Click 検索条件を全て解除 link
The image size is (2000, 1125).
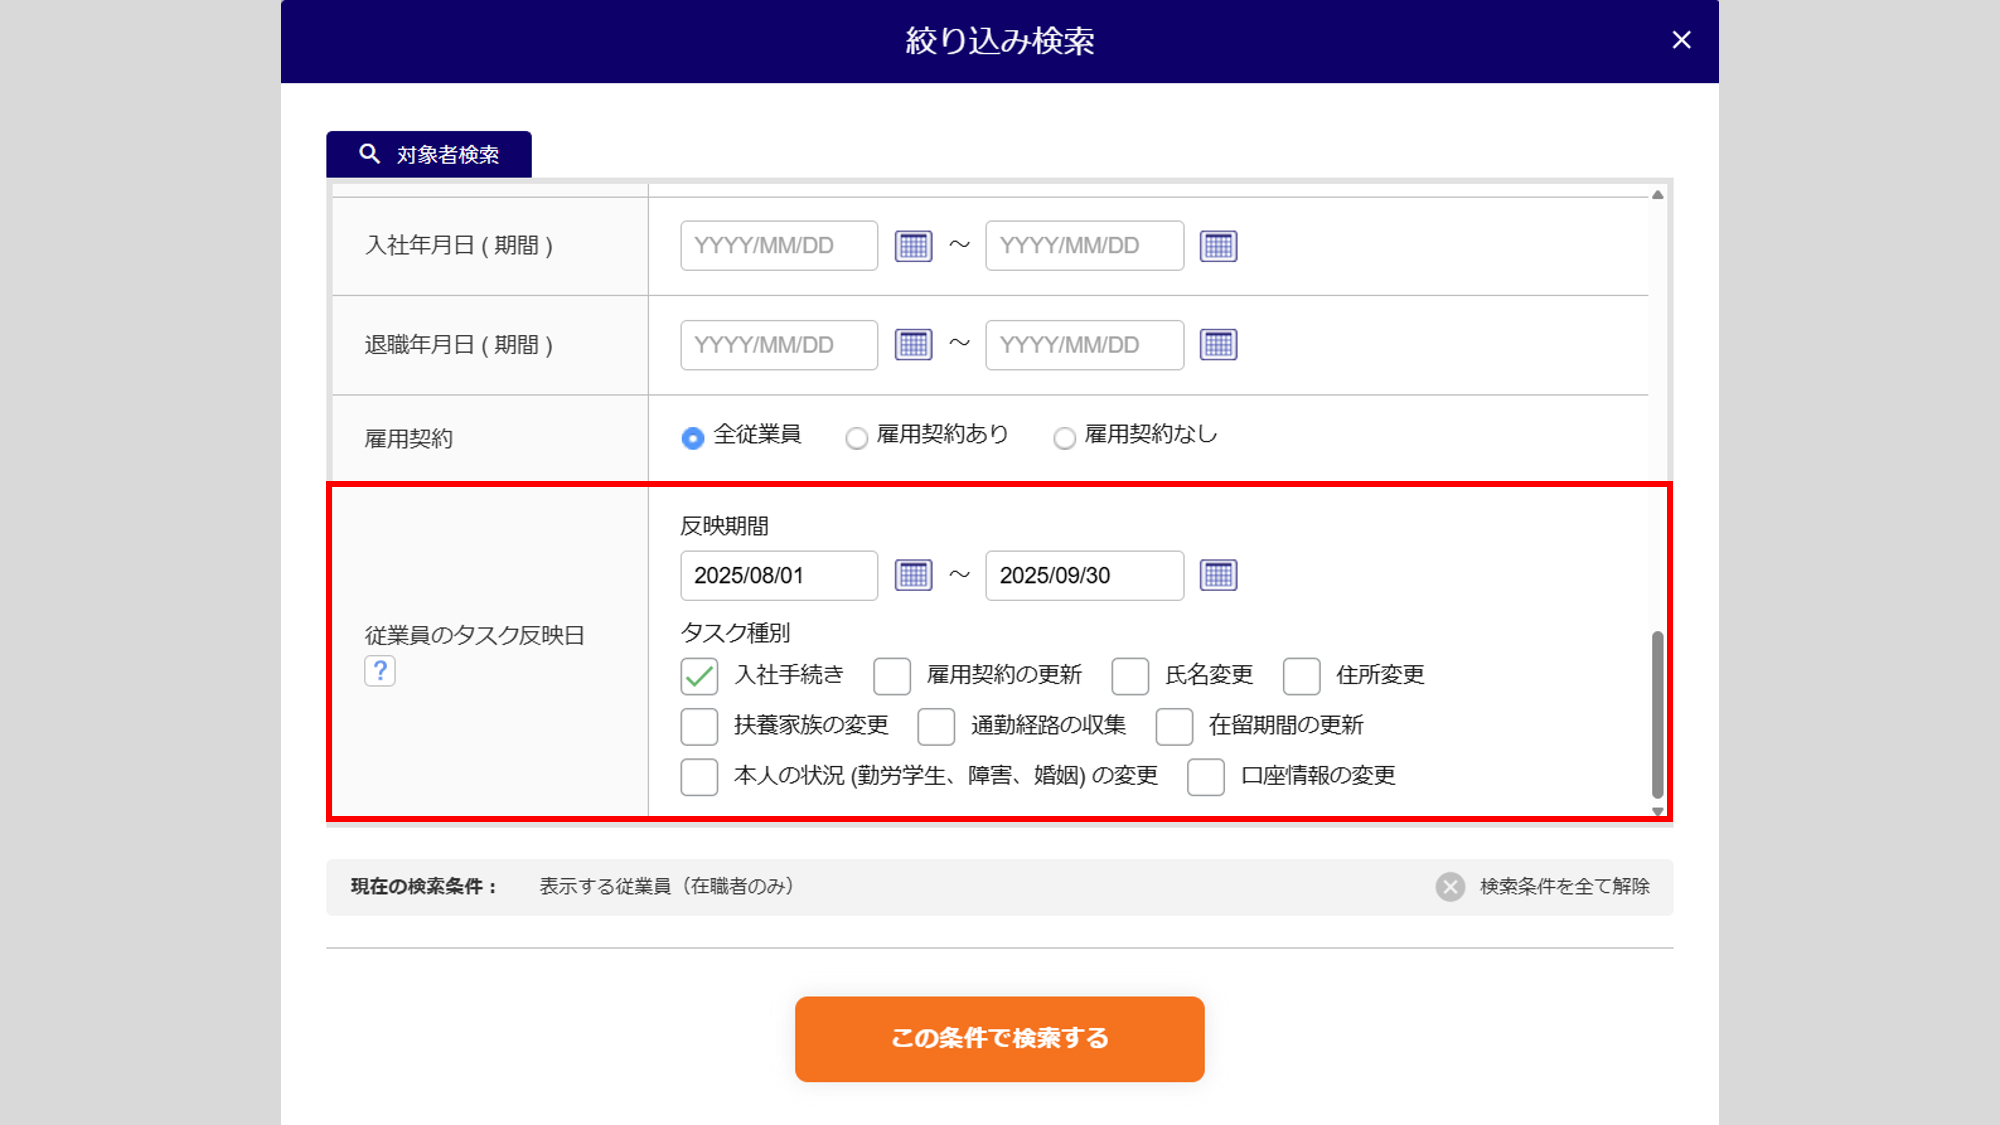coord(1564,886)
